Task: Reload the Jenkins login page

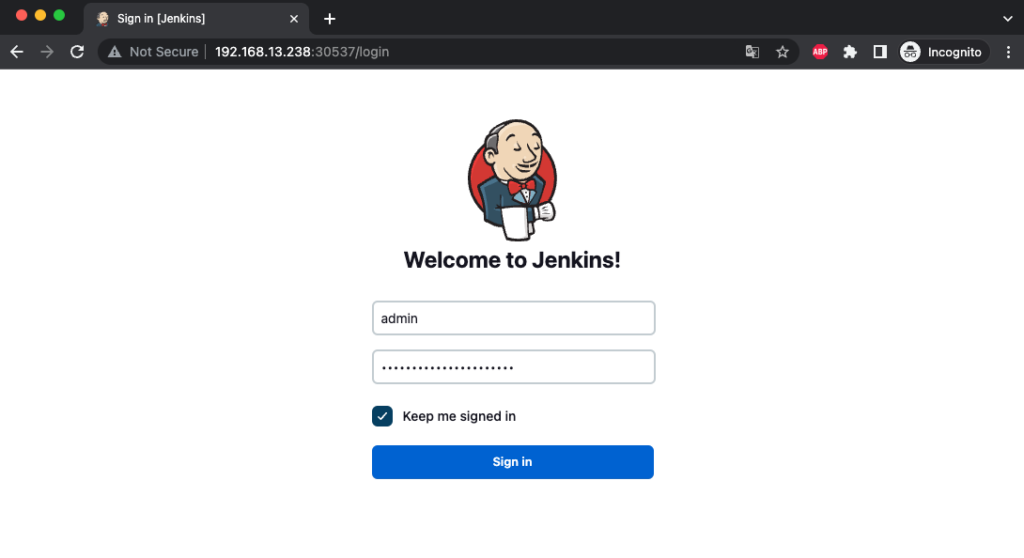Action: click(77, 52)
